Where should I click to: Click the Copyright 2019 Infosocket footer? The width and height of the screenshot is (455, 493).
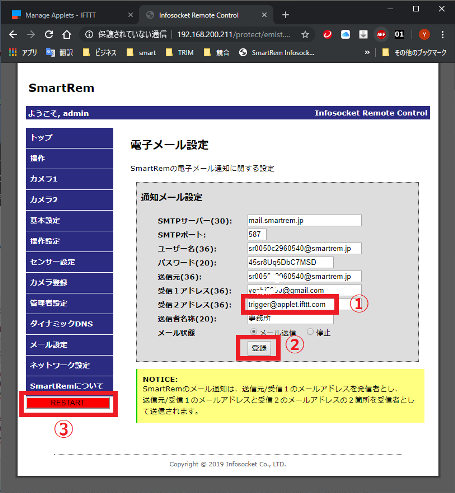[x=228, y=464]
